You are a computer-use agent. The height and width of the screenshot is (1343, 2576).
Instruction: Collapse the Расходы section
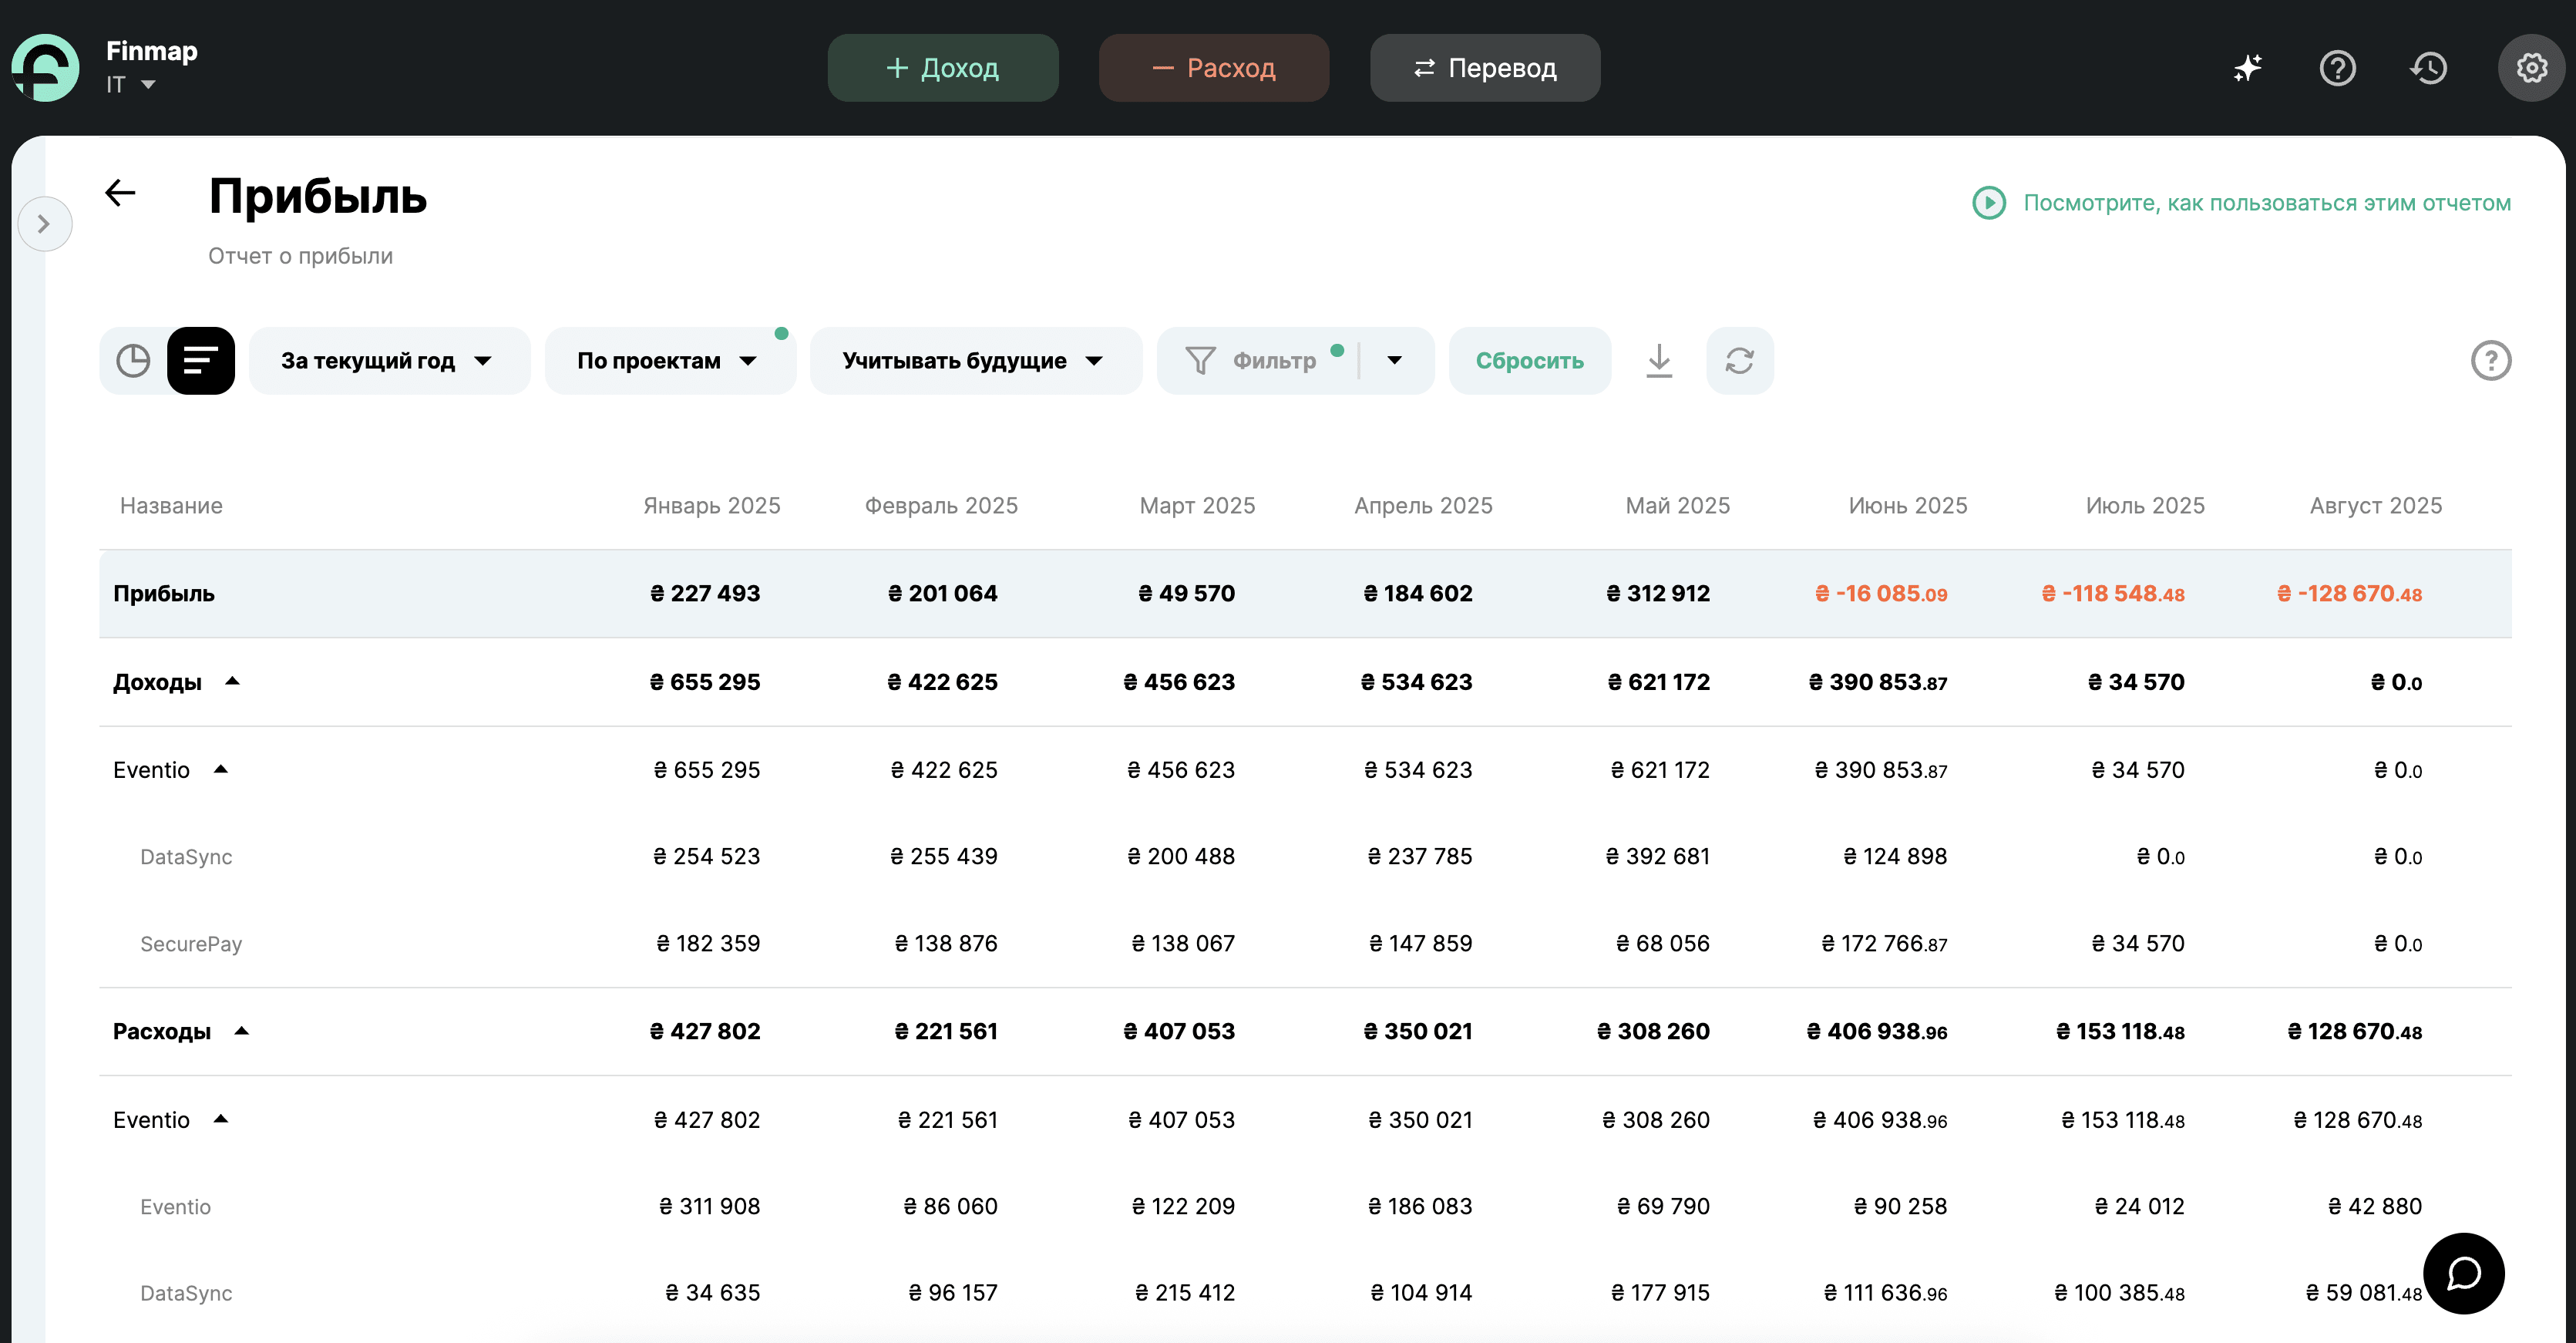(241, 1031)
